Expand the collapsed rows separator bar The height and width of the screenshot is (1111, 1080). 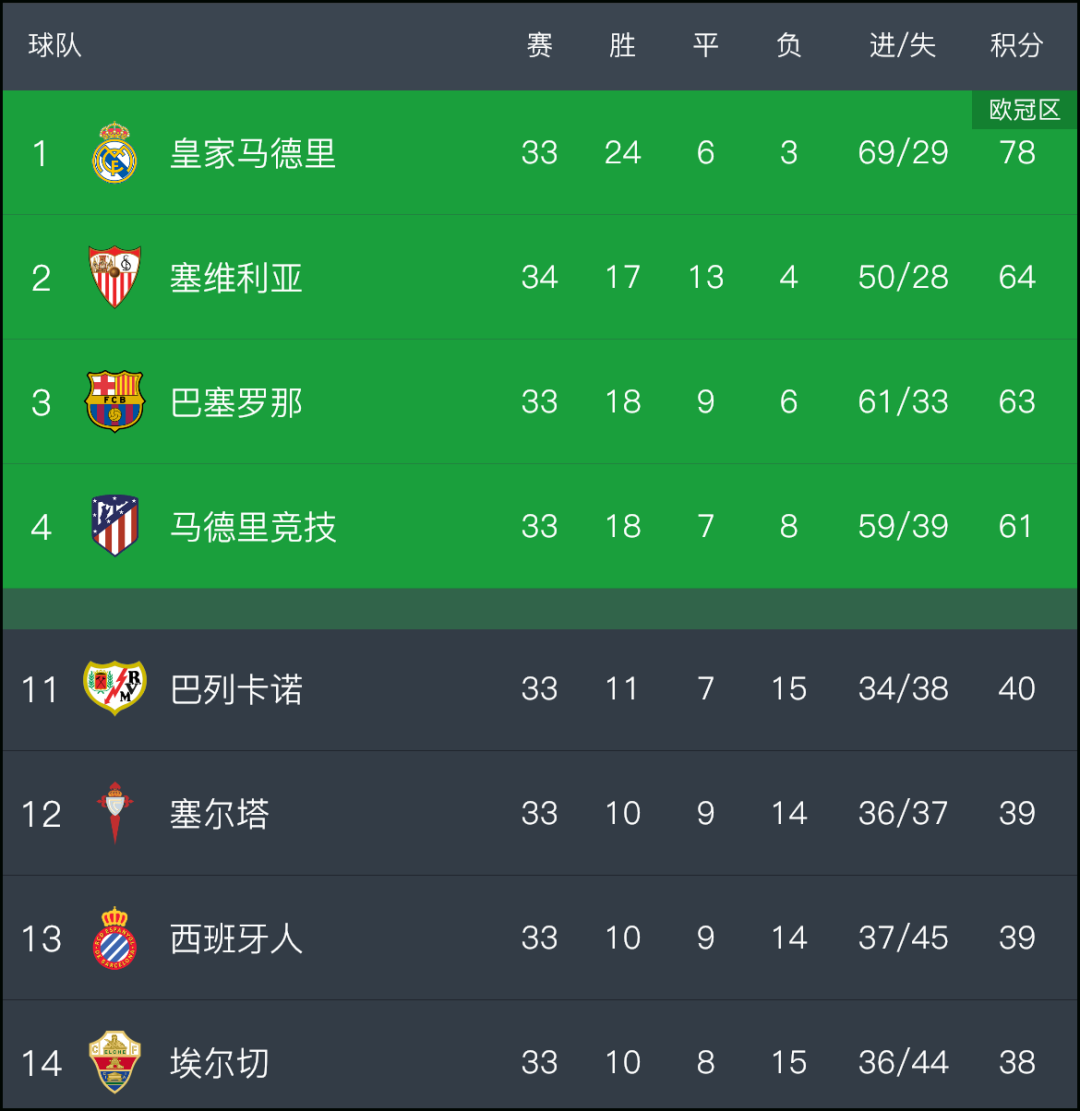540,609
